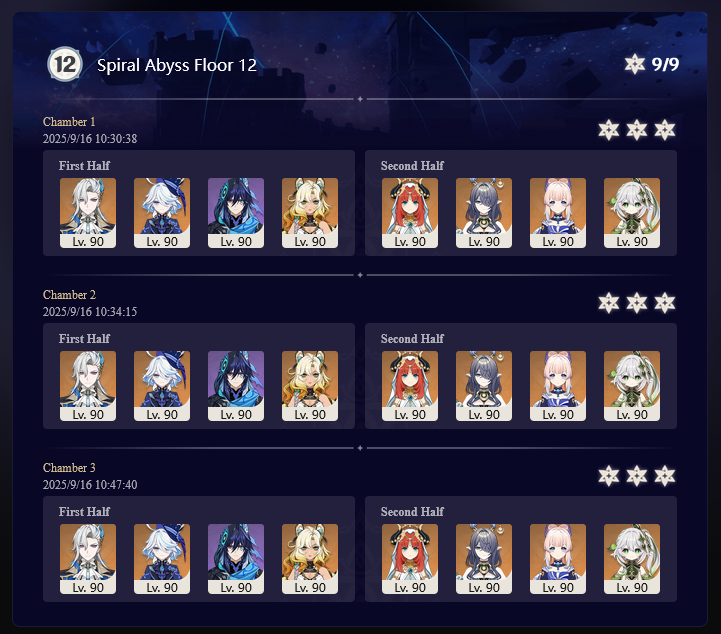Select pink-haired character in Chamber 1 Second Half

(558, 213)
